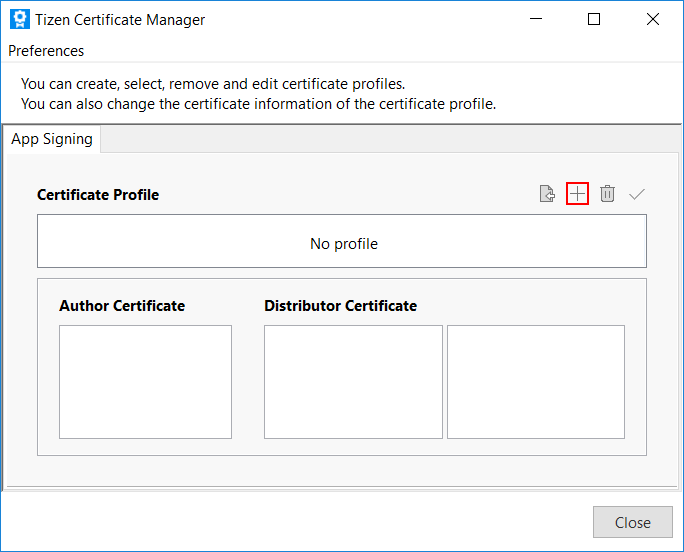684x552 pixels.
Task: Select the 'No profile' list area
Action: click(x=342, y=242)
